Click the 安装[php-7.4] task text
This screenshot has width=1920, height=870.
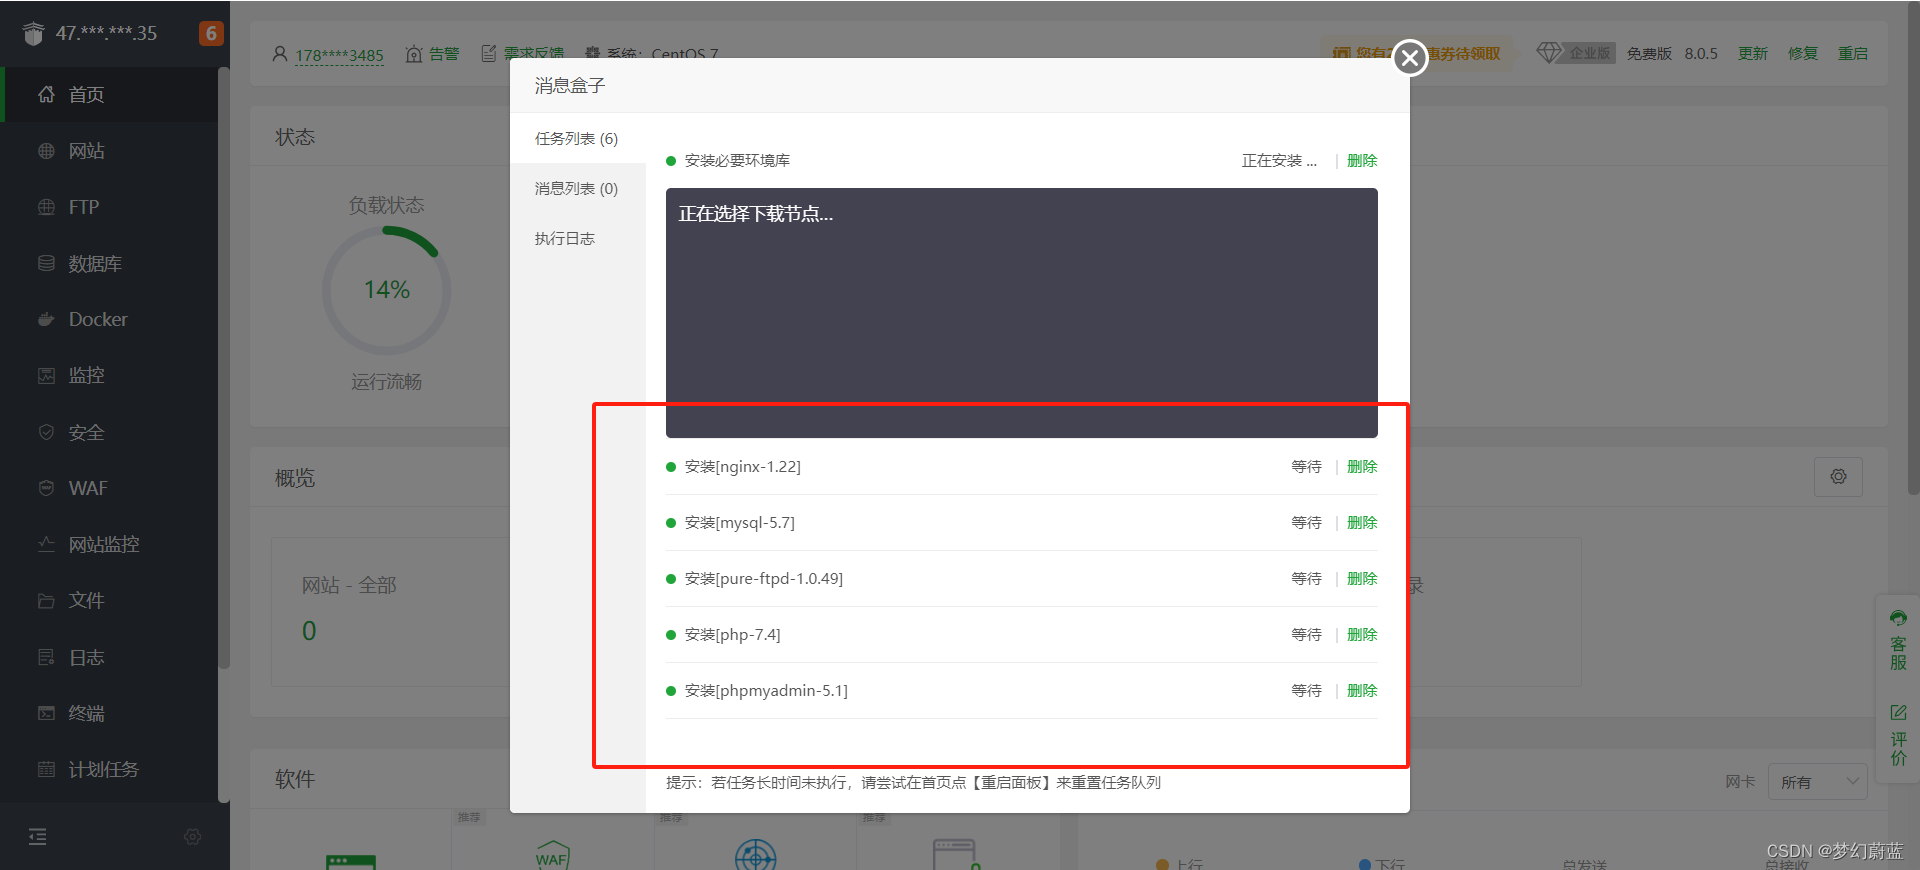pyautogui.click(x=733, y=634)
